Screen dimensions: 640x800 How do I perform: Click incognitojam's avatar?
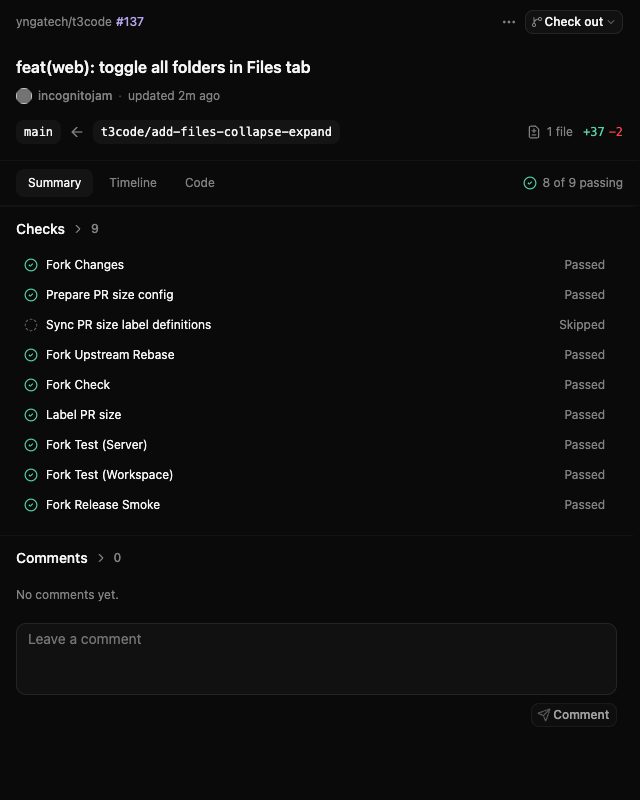pos(24,96)
